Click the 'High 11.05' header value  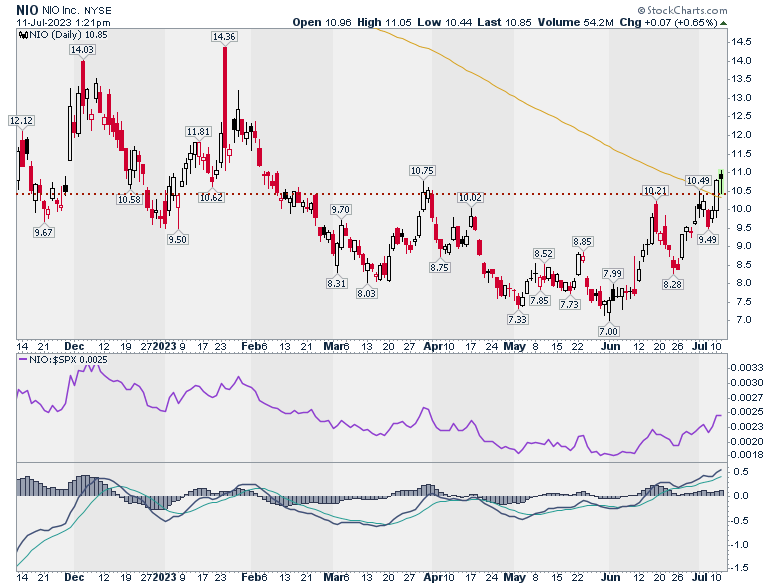(384, 22)
